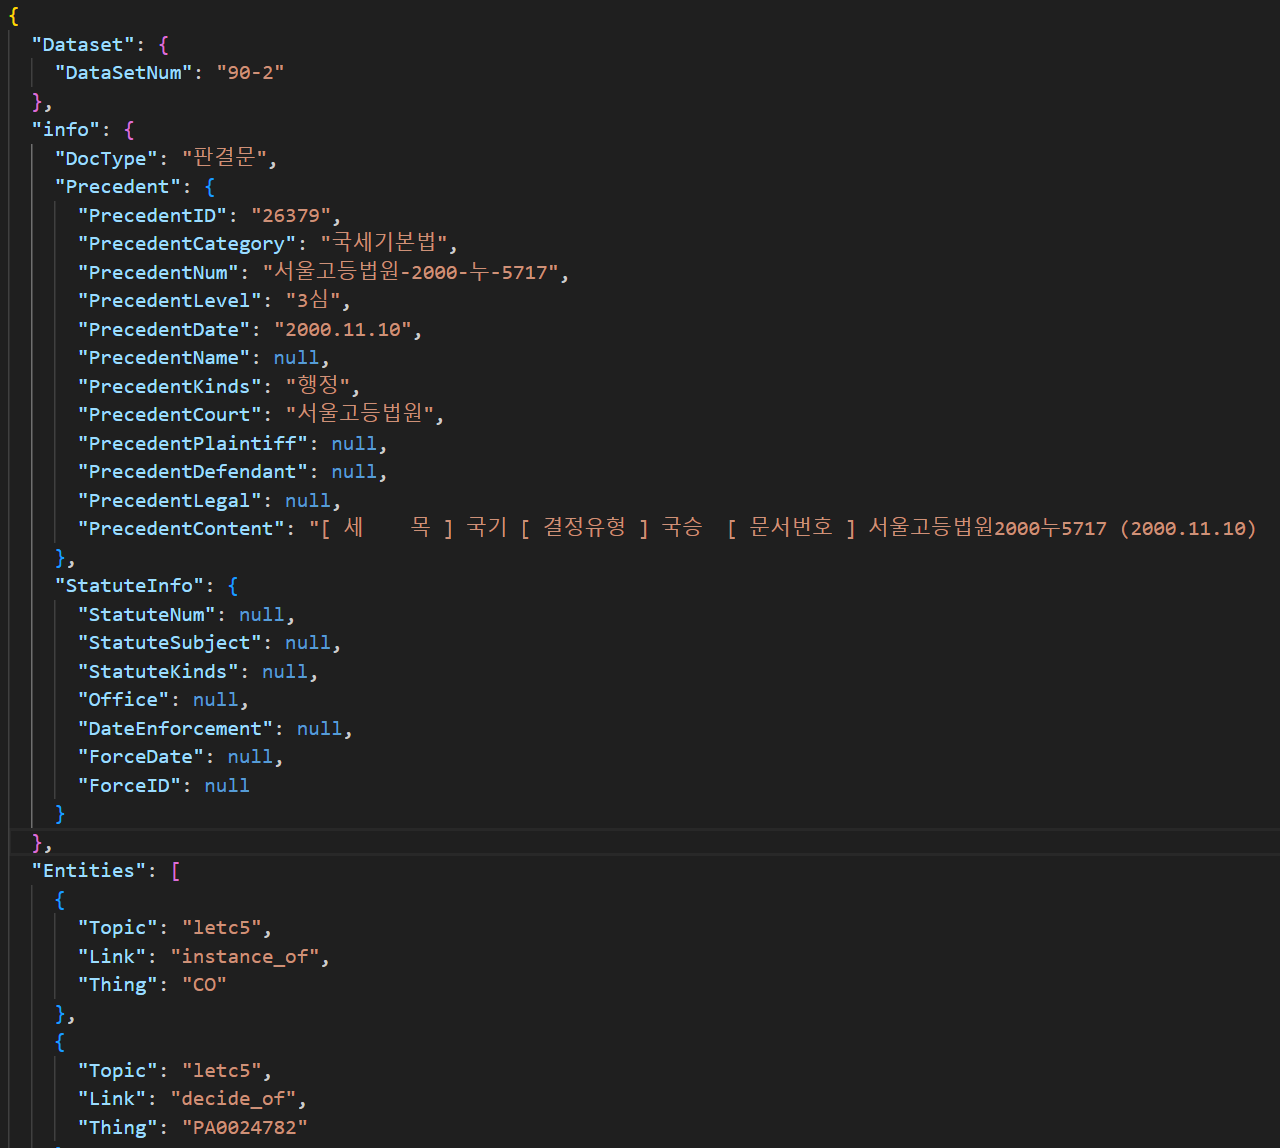Screen dimensions: 1280x1148
Task: Click the value "26379"
Action: click(291, 216)
